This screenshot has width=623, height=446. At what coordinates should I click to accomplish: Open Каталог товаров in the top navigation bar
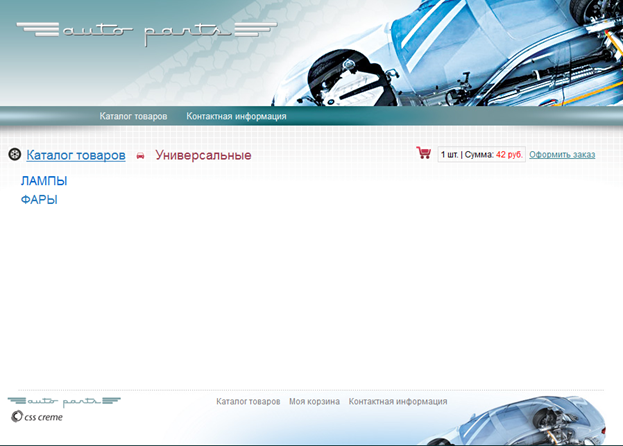tap(133, 116)
